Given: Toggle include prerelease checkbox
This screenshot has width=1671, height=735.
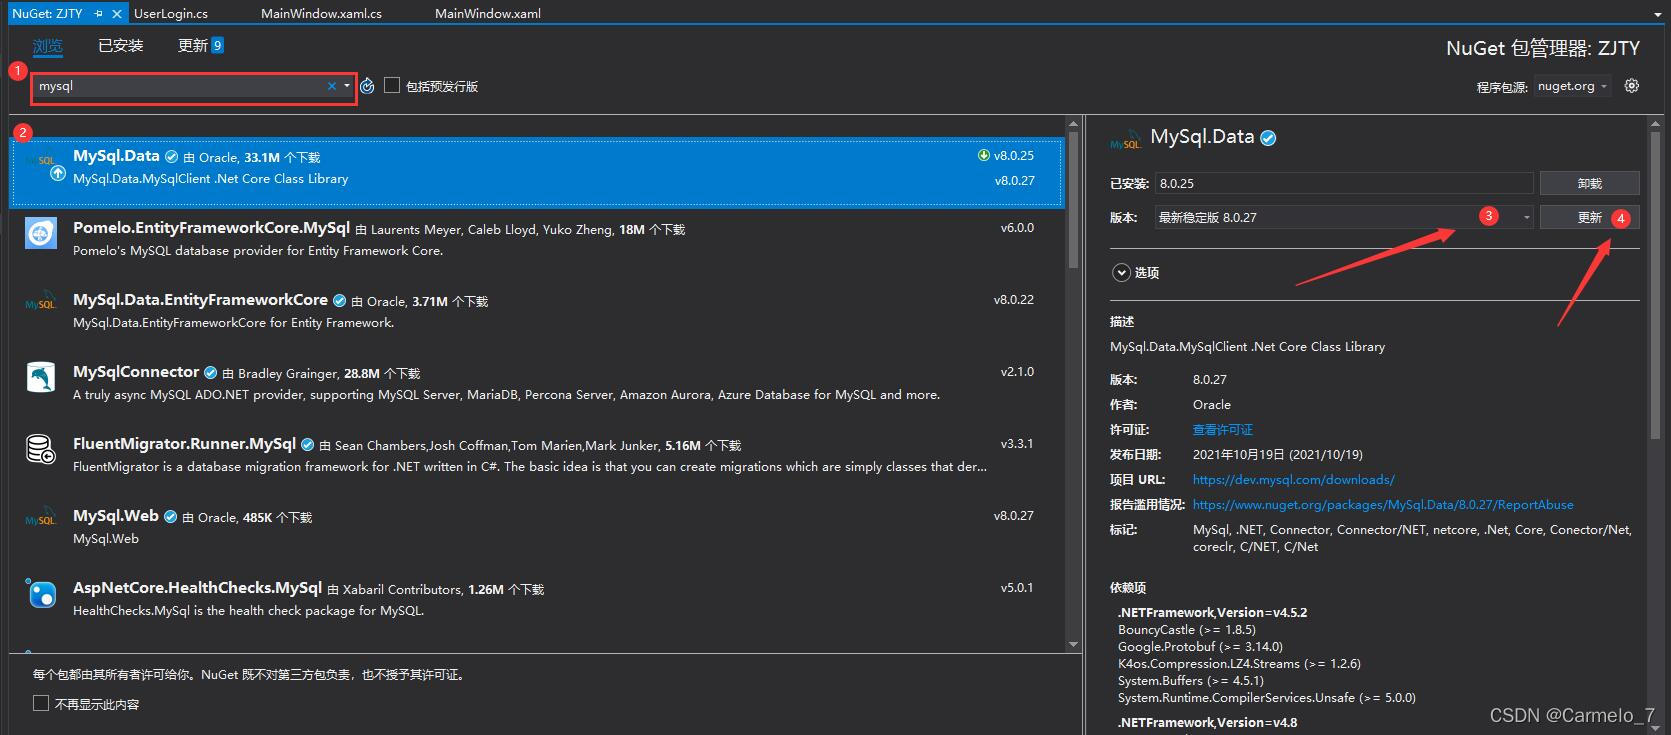Looking at the screenshot, I should (392, 86).
